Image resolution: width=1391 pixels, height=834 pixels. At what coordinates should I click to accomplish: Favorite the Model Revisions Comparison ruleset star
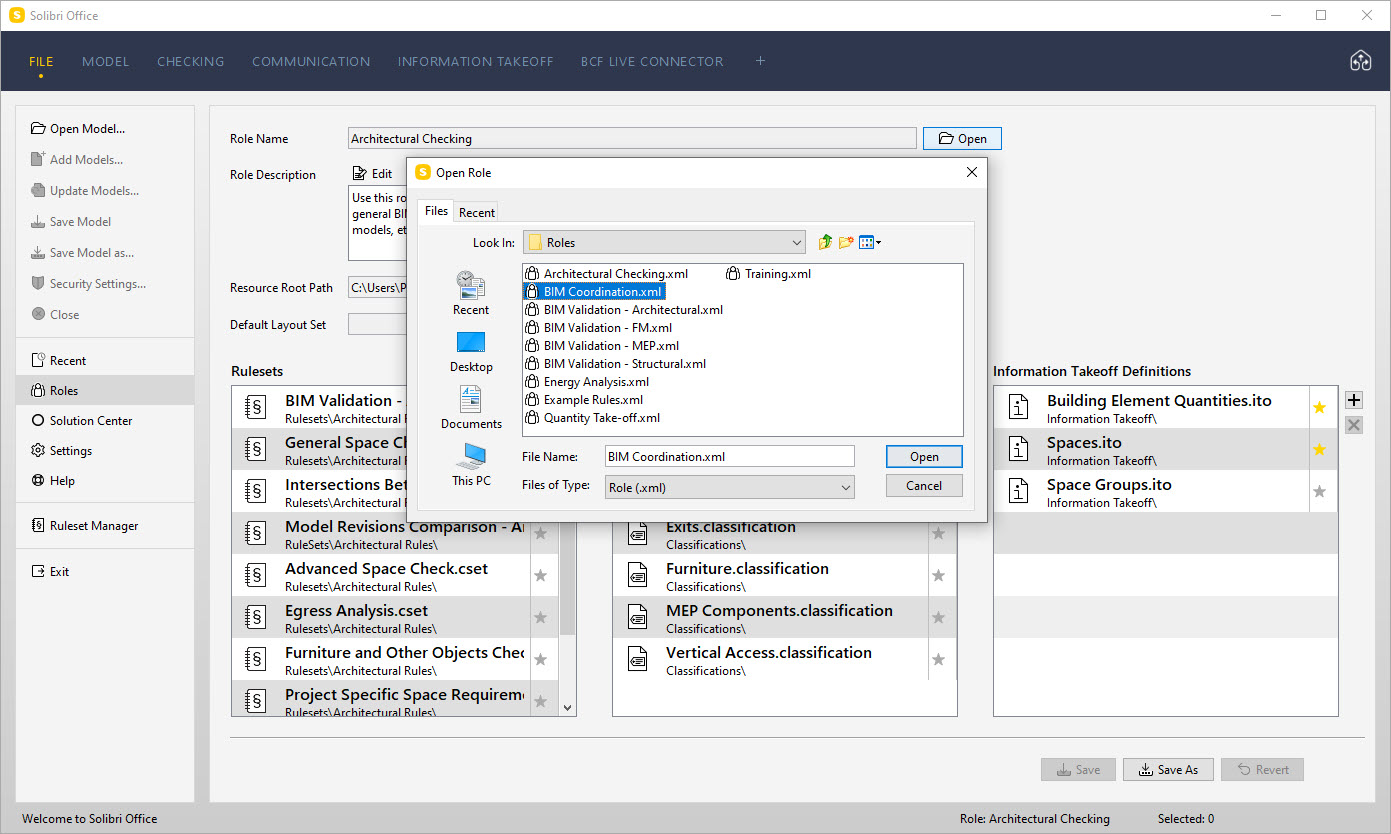(x=541, y=534)
